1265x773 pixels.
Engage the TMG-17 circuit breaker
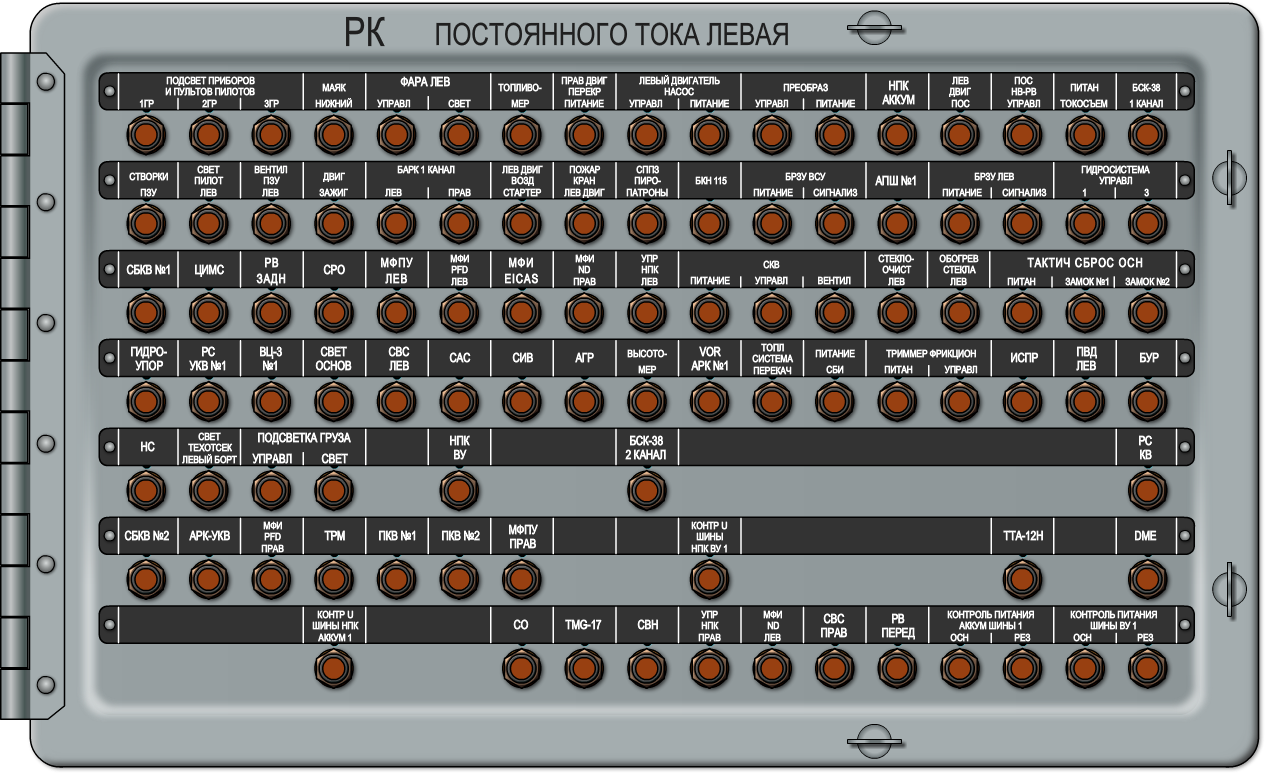[583, 667]
